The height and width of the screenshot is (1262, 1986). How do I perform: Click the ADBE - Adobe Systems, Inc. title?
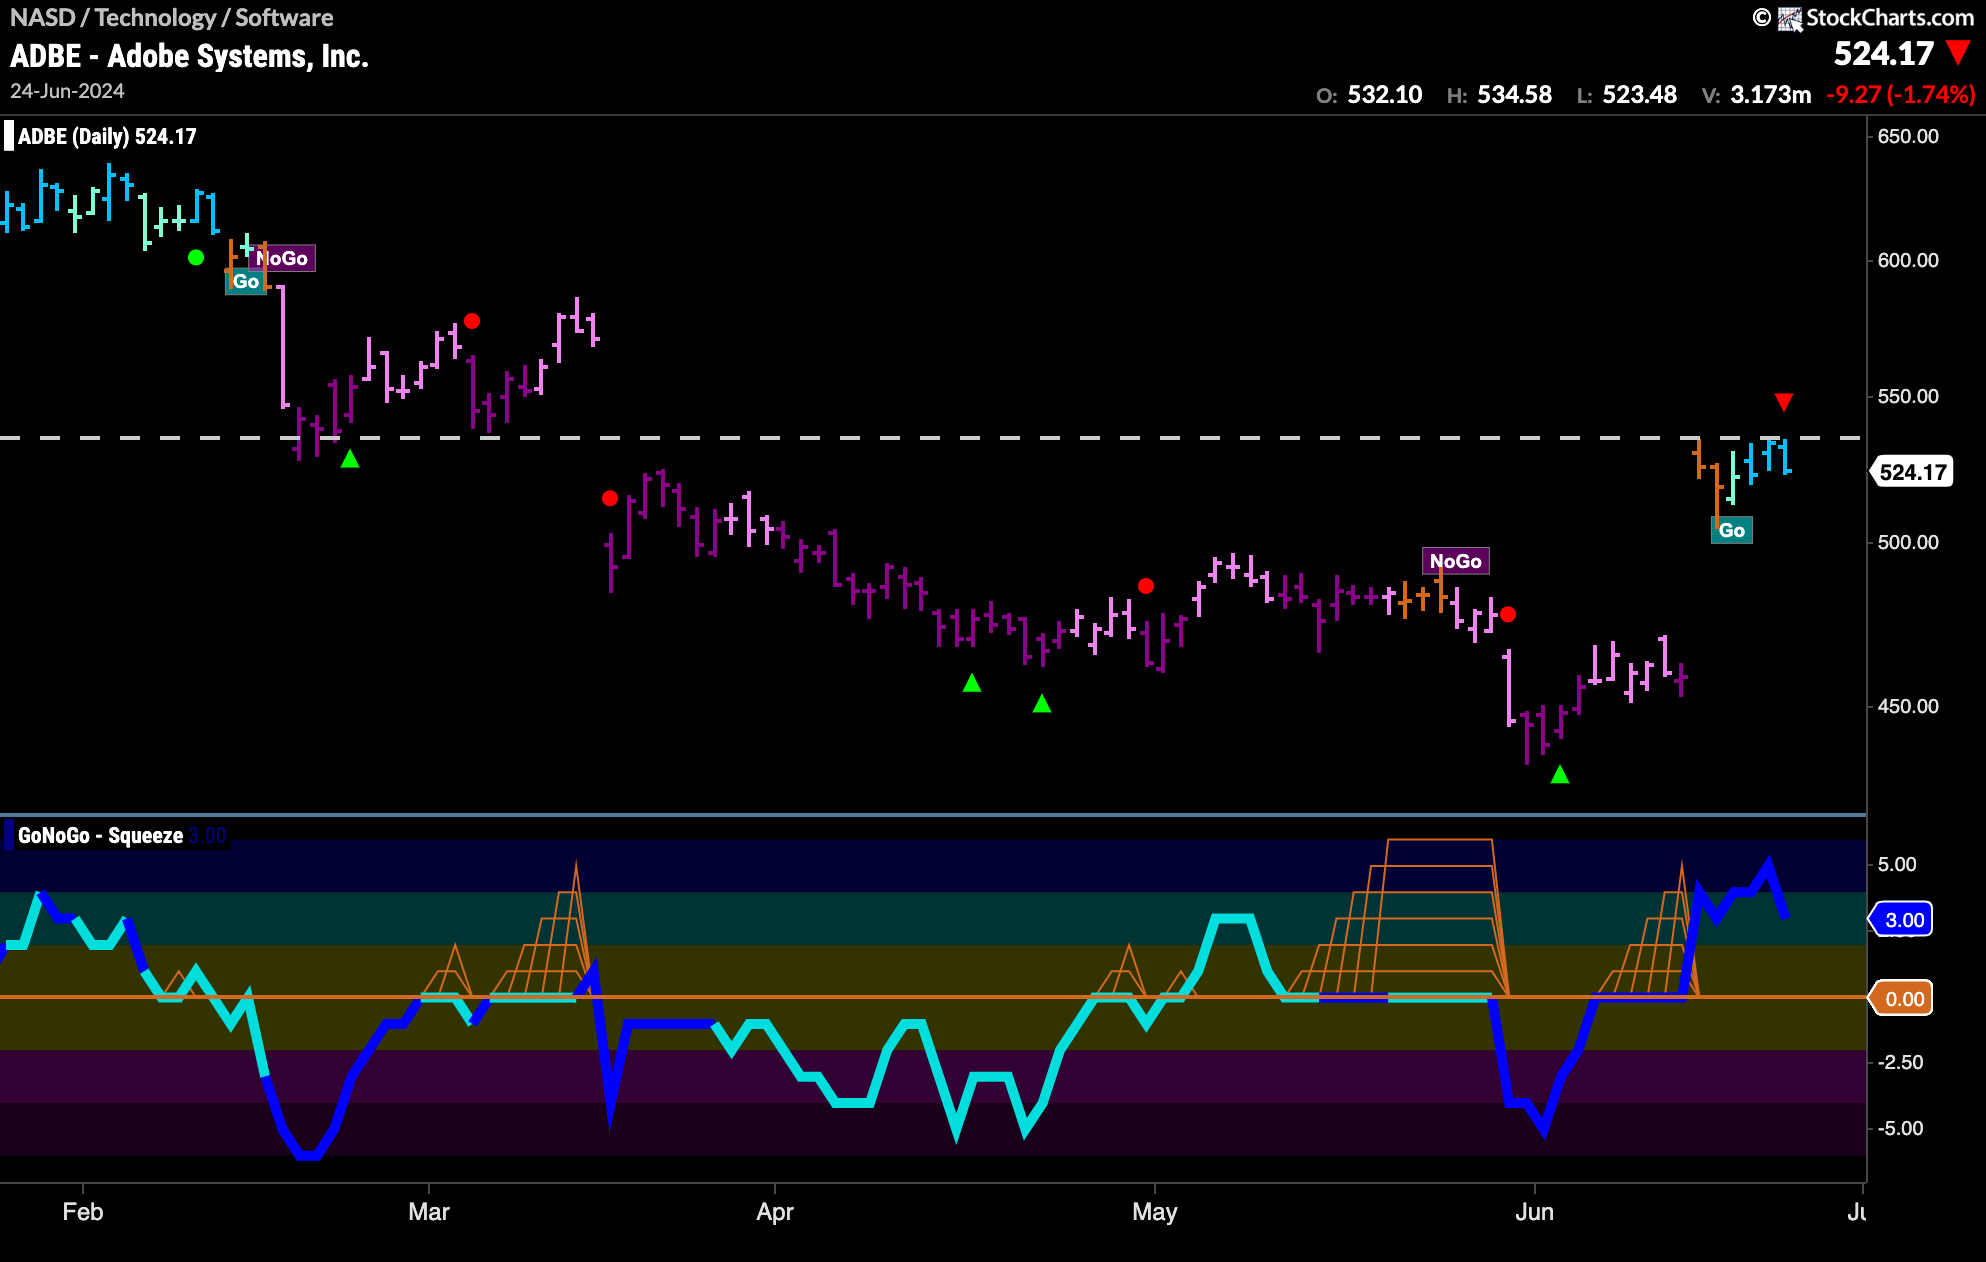click(189, 56)
